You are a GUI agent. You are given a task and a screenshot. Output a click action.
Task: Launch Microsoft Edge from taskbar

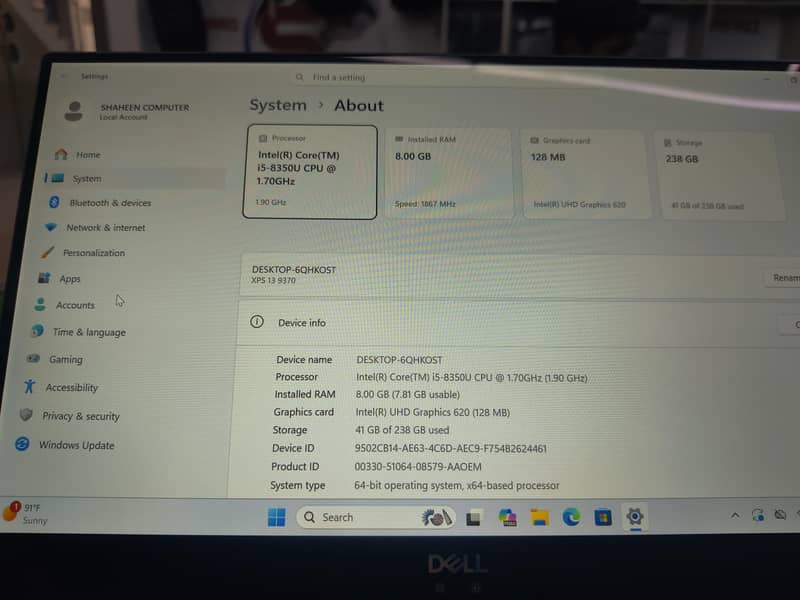pos(571,517)
